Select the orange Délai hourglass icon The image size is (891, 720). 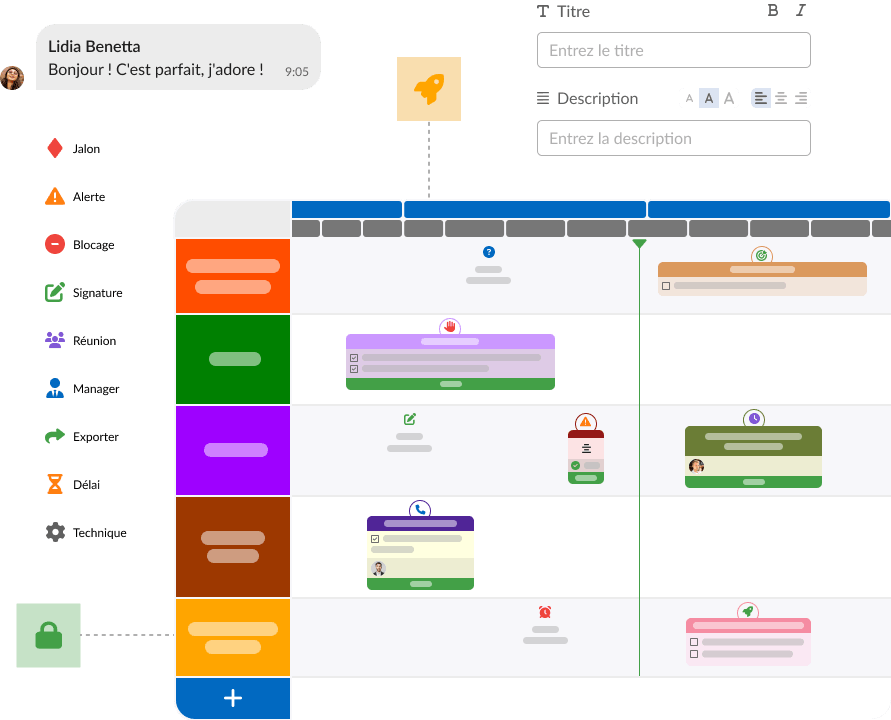click(55, 484)
